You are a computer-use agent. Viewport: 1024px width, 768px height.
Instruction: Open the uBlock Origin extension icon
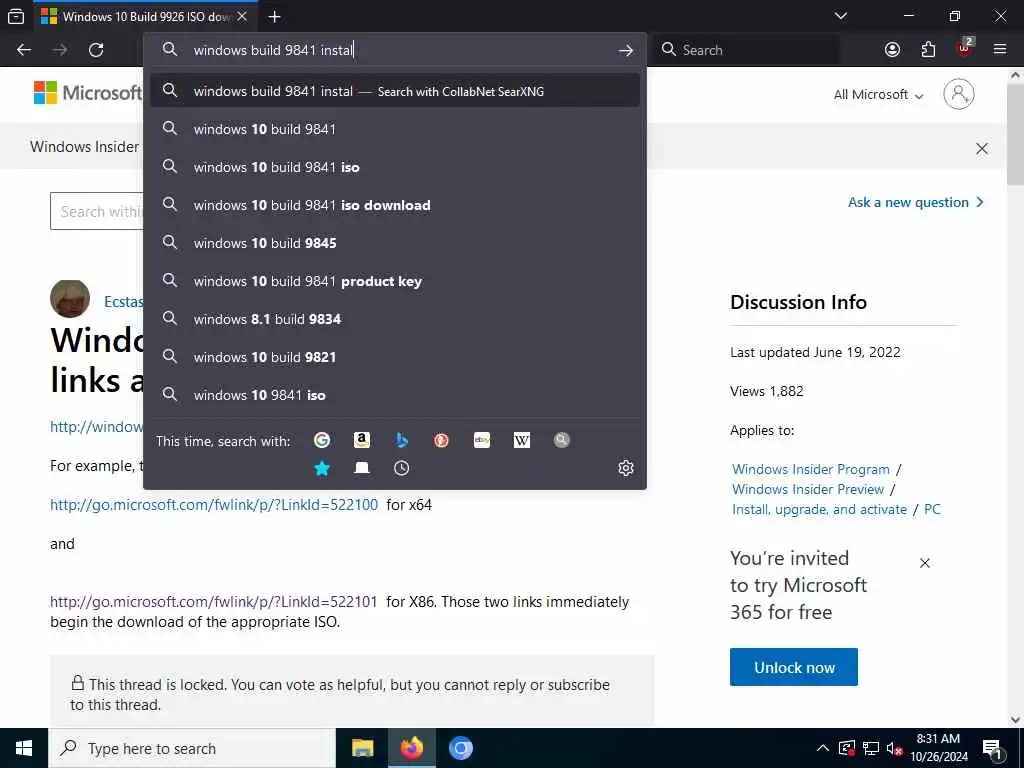pos(965,48)
